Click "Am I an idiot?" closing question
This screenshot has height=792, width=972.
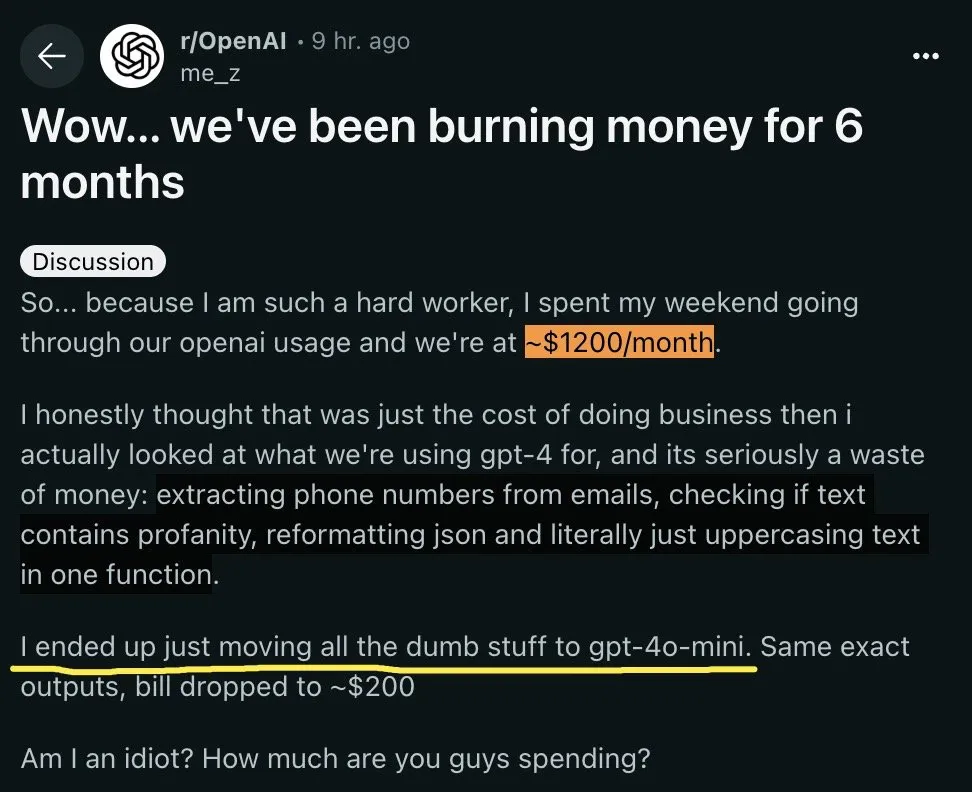coord(107,759)
